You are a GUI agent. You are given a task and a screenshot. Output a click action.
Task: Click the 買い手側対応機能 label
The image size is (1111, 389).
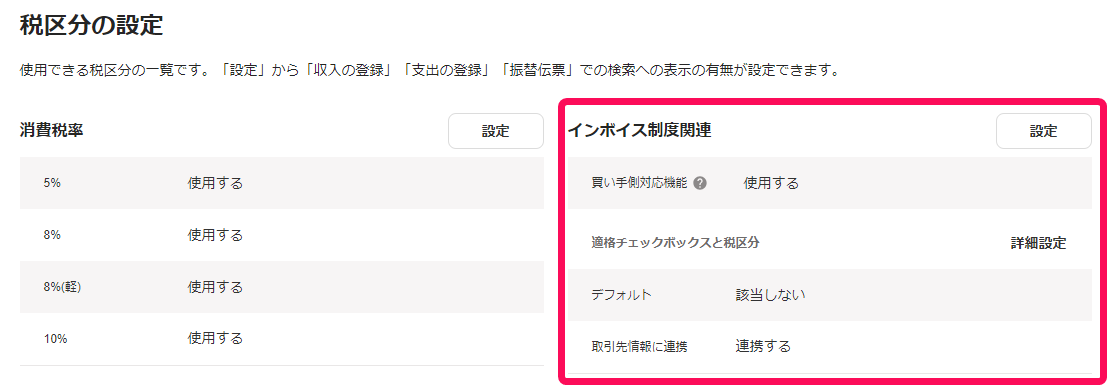tap(639, 184)
